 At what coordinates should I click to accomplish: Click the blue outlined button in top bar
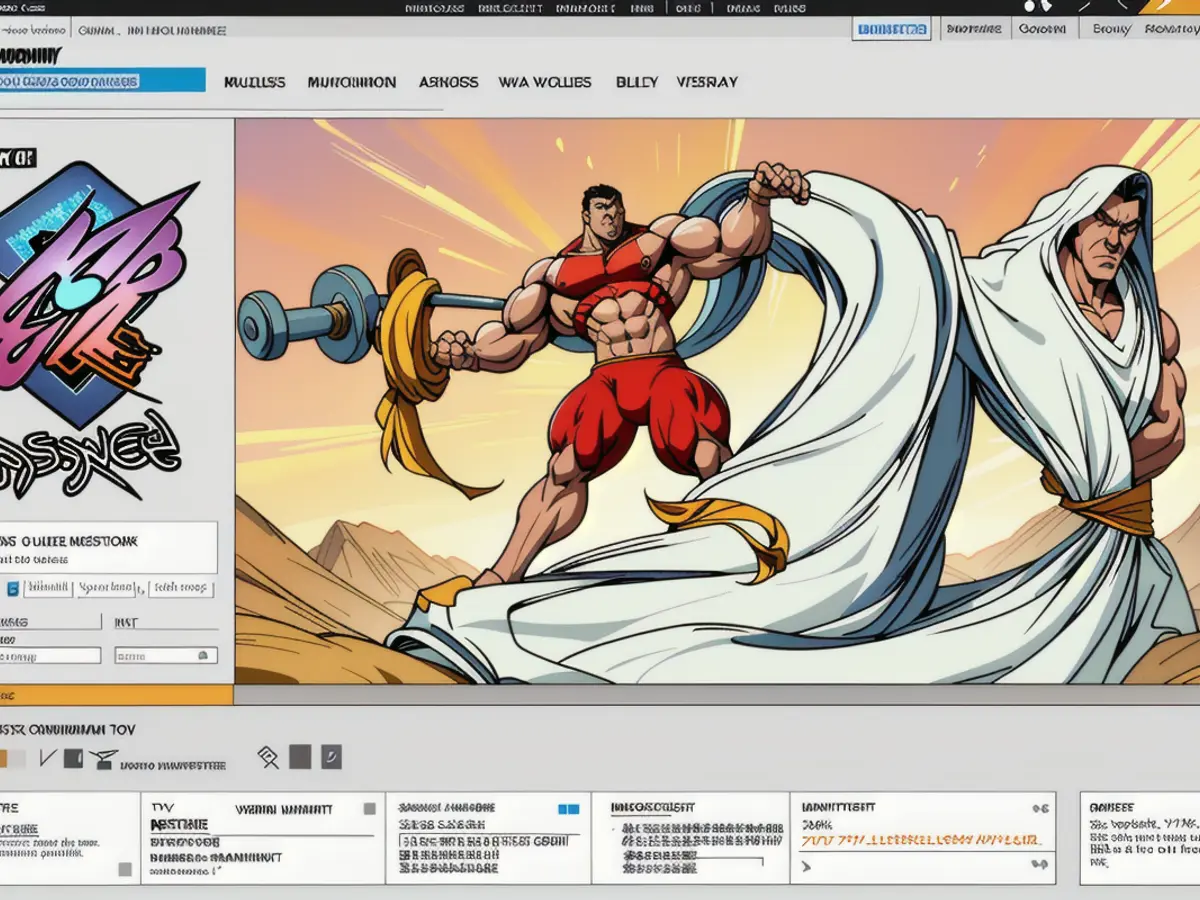(892, 30)
